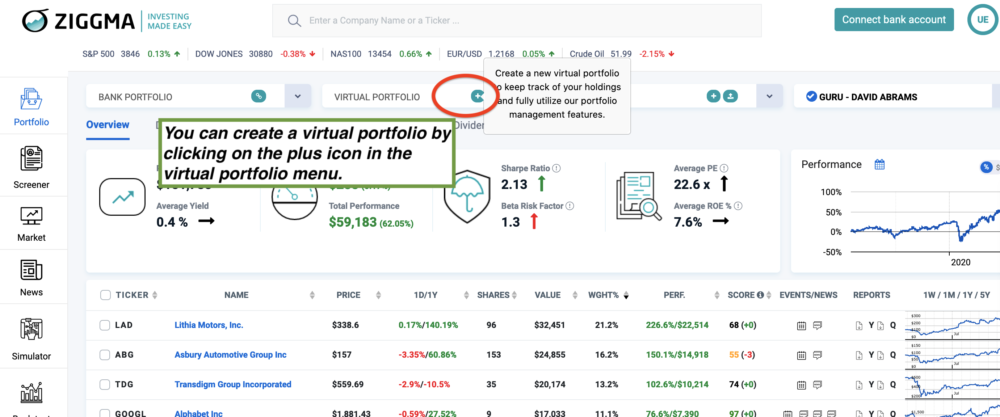The image size is (1000, 417).
Task: Focus the company name or ticker search field
Action: tap(517, 20)
